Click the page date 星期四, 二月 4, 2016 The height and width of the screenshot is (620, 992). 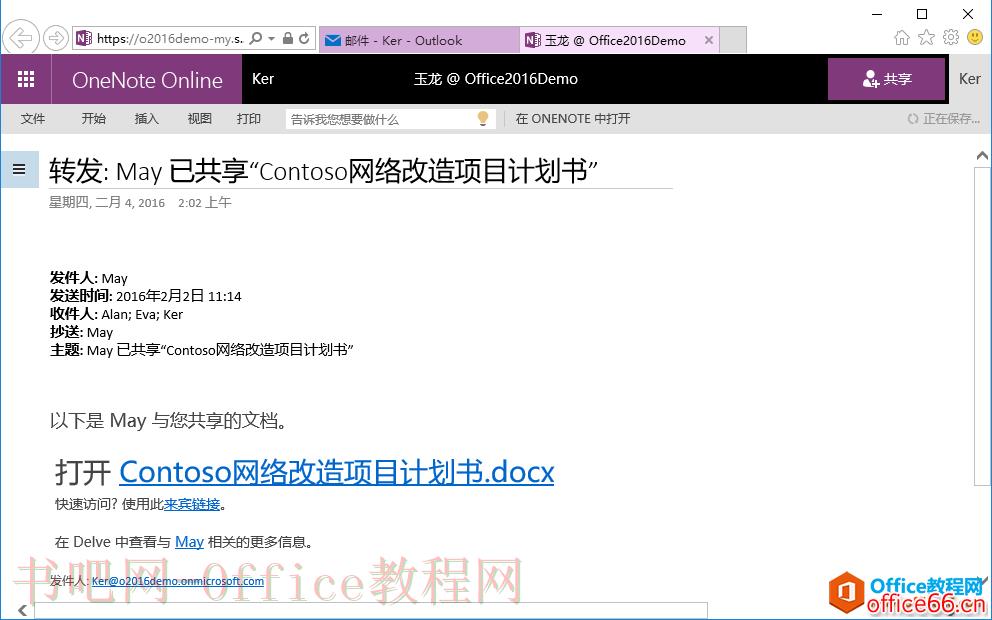point(107,203)
